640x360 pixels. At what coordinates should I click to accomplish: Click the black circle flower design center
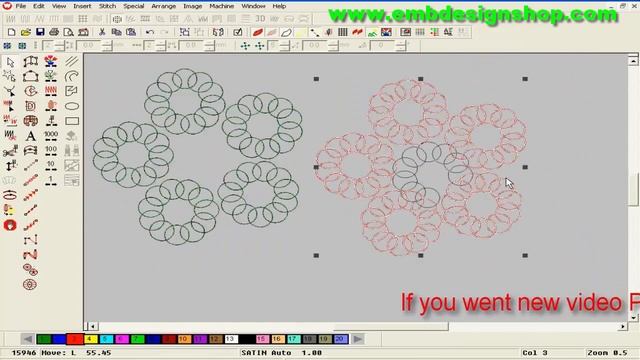pyautogui.click(x=432, y=175)
